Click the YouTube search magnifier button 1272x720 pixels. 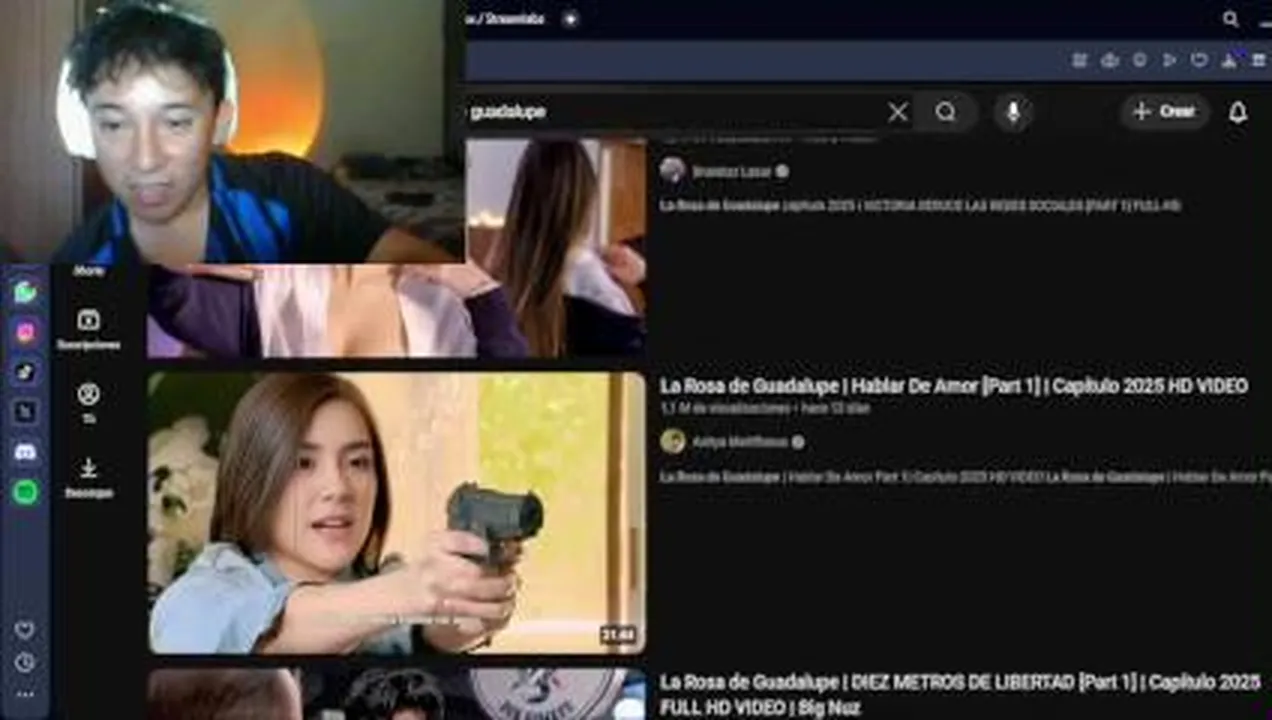(x=946, y=112)
